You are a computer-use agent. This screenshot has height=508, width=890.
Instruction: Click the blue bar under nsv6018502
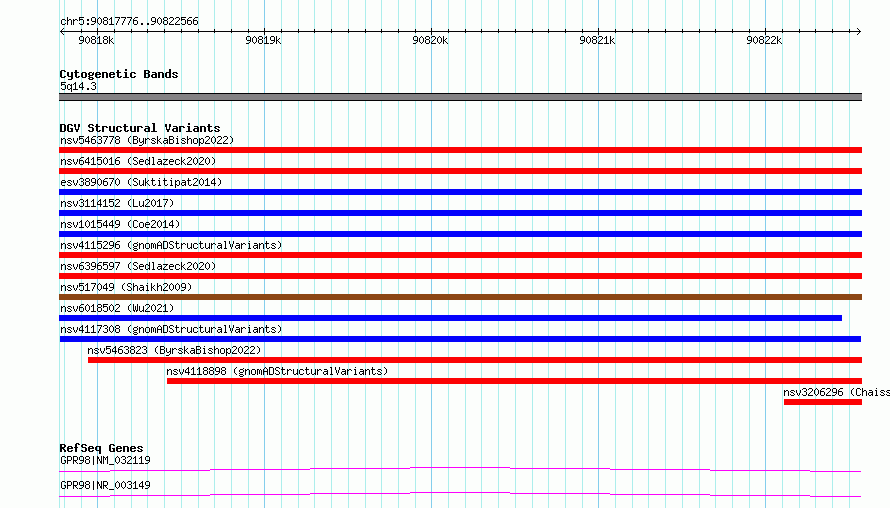(x=450, y=318)
